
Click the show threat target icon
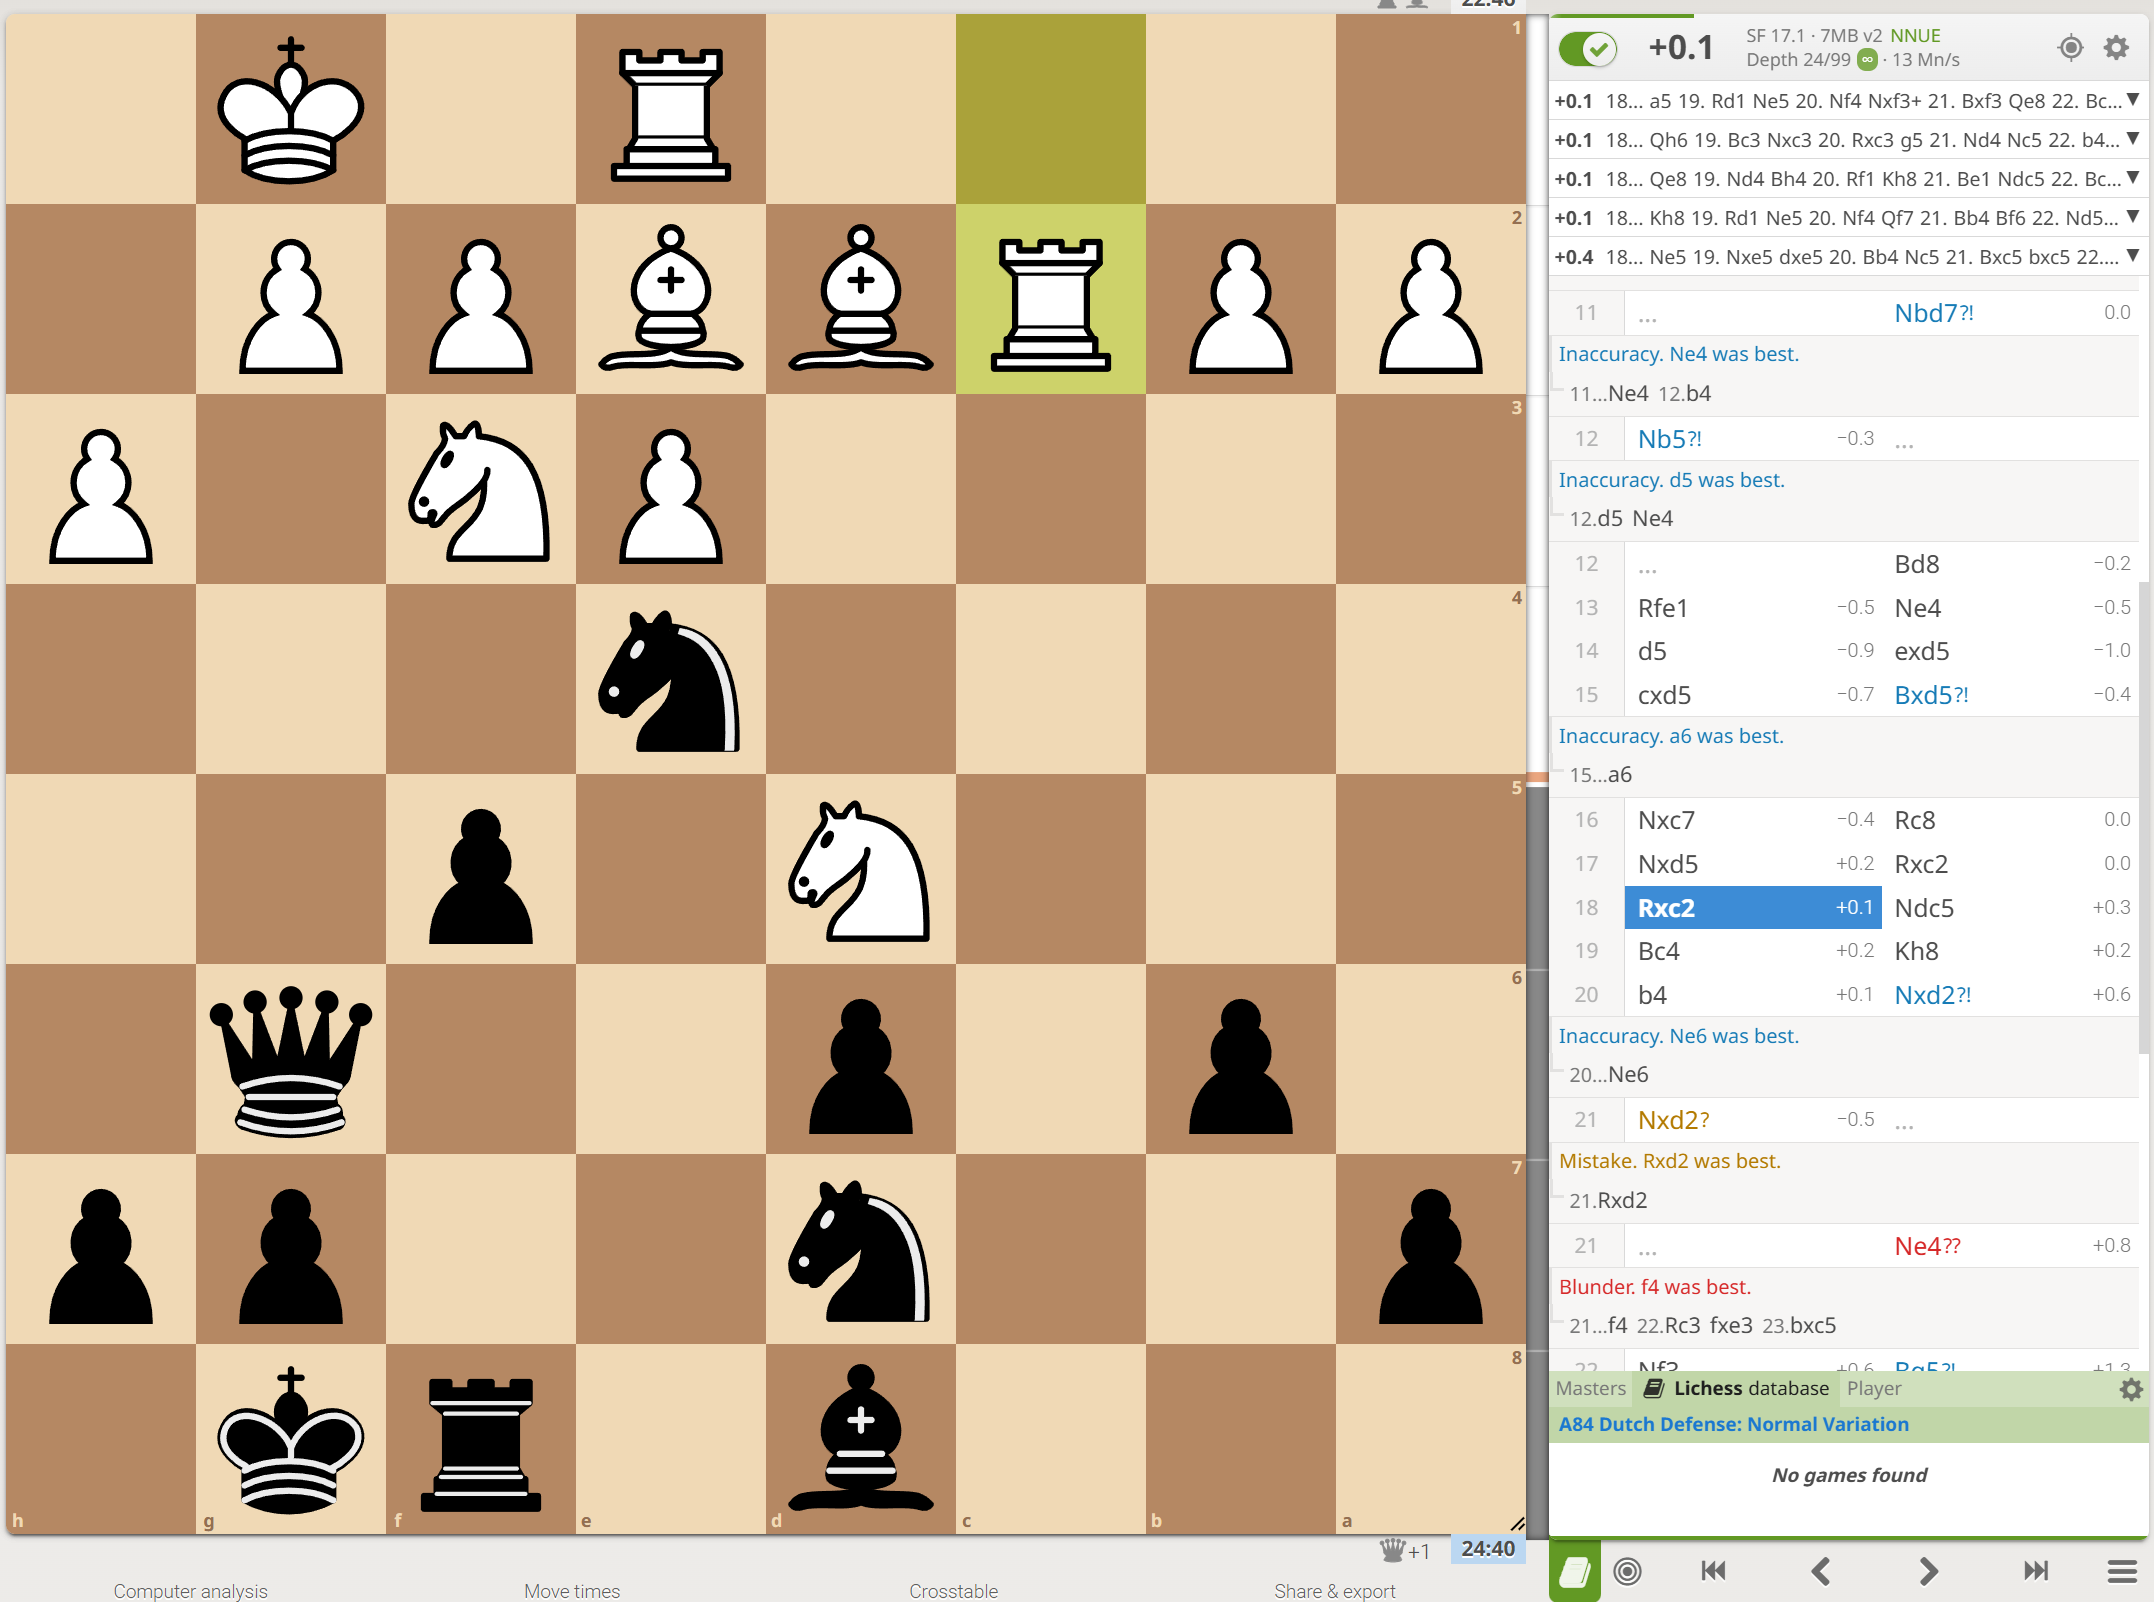coord(2070,47)
